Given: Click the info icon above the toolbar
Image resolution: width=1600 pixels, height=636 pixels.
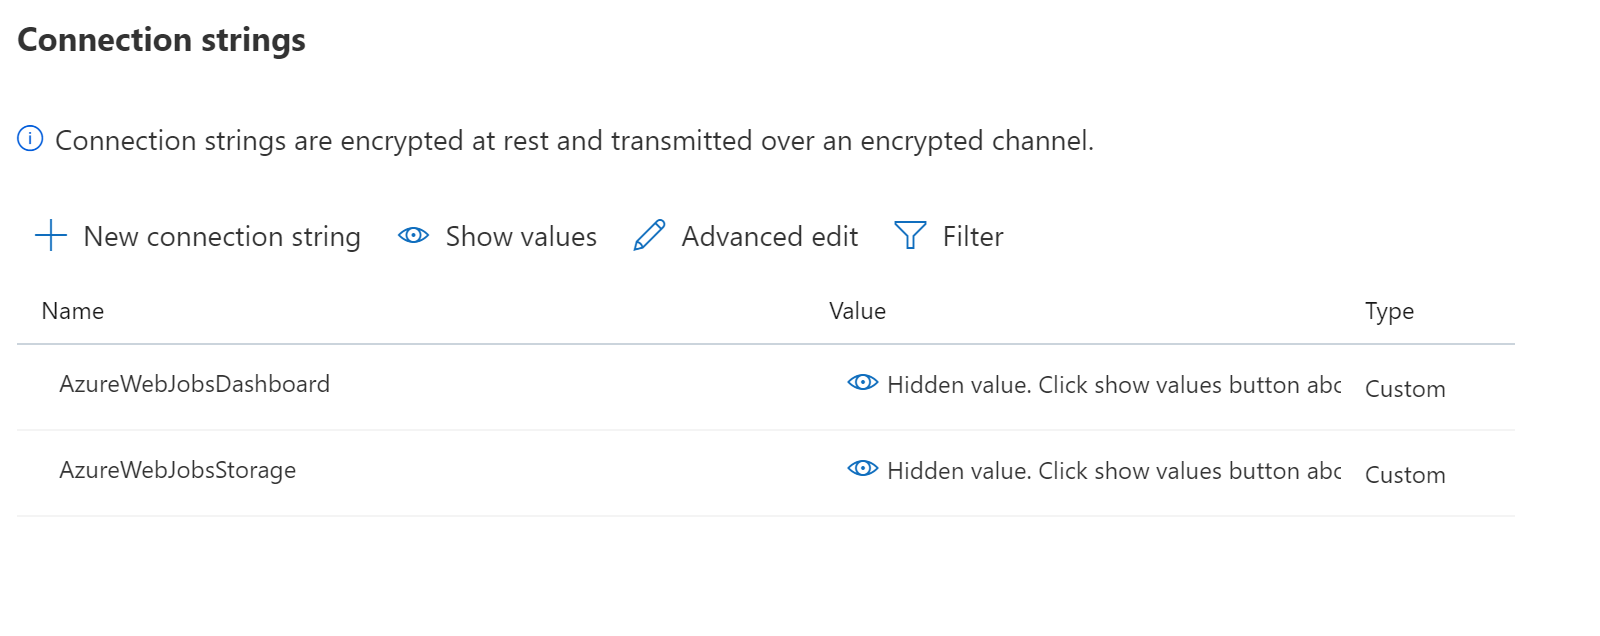Looking at the screenshot, I should pos(30,139).
